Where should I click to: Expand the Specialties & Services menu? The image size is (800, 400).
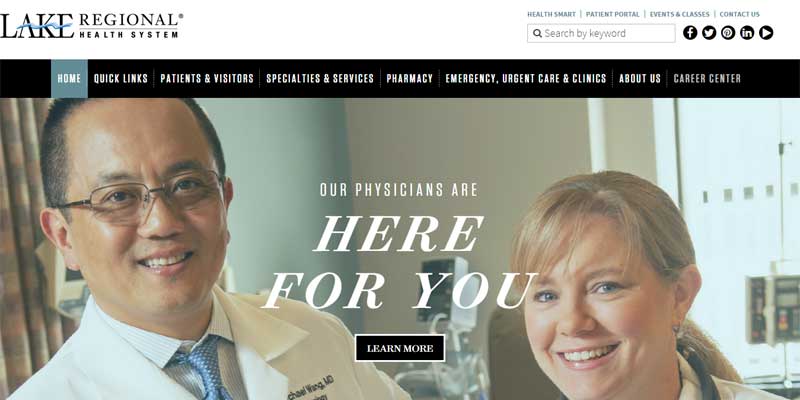pyautogui.click(x=320, y=79)
